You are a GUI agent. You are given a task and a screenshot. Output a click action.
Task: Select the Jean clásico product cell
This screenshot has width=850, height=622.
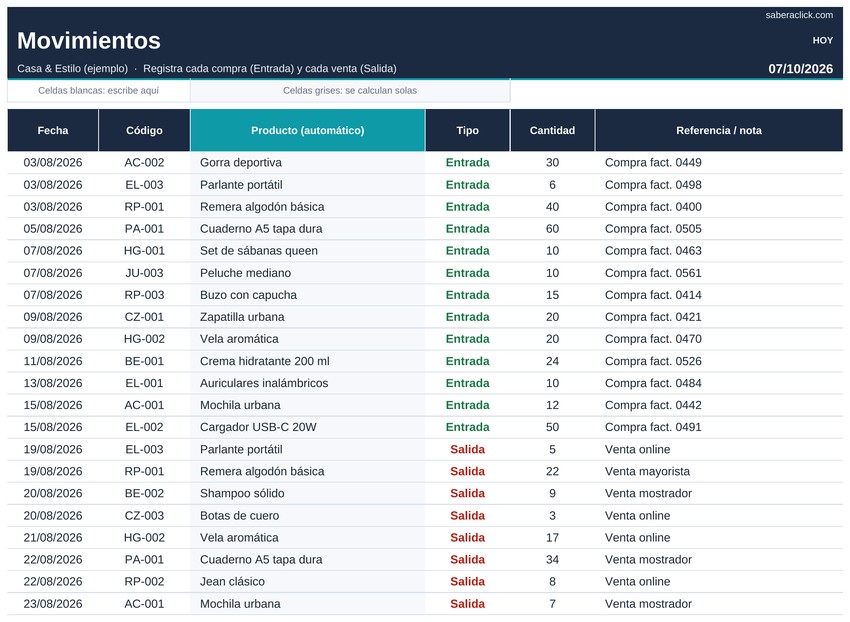click(307, 582)
